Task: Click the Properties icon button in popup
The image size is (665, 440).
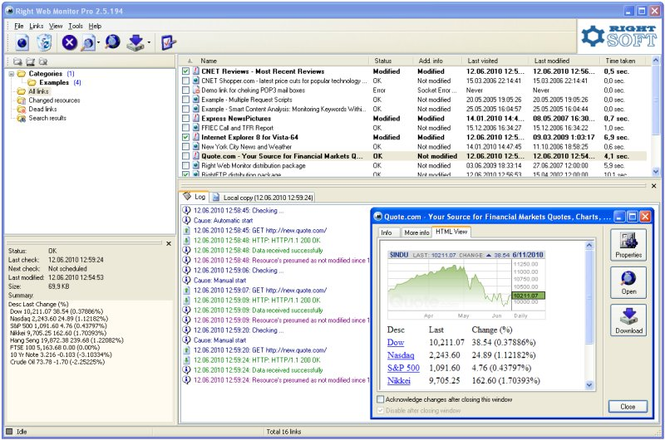Action: pos(629,244)
